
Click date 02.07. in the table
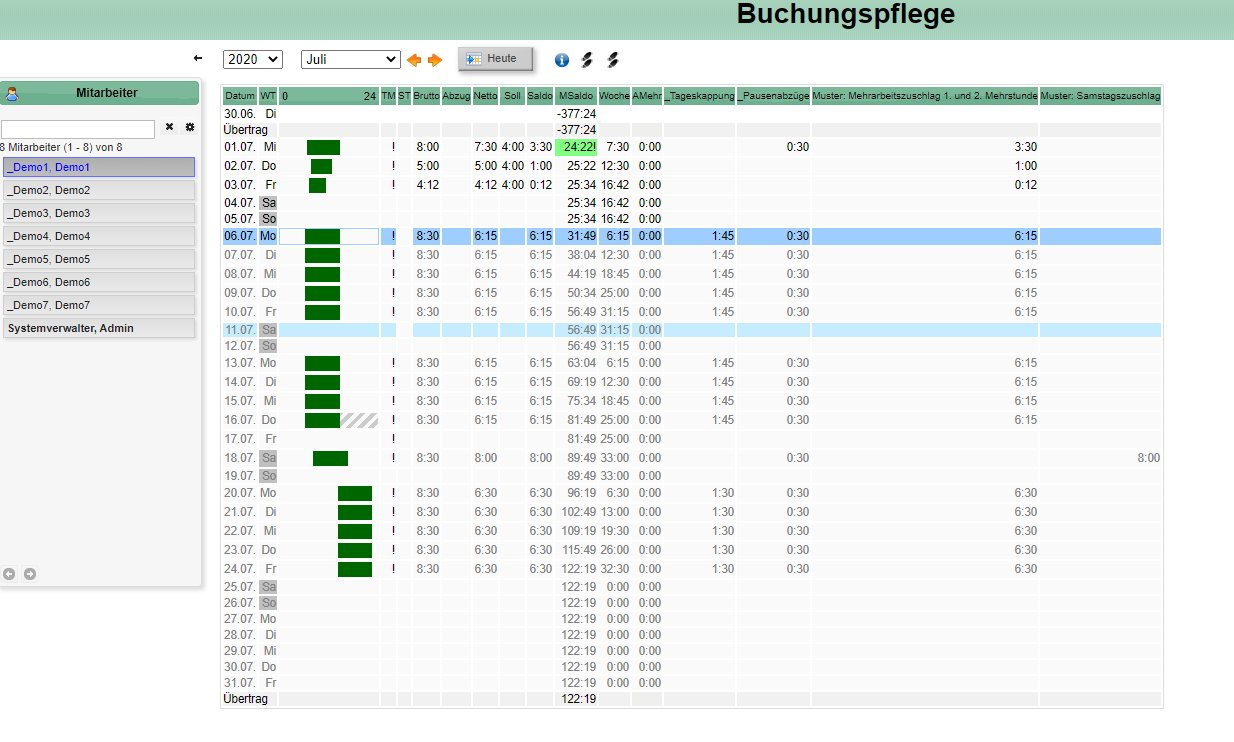pyautogui.click(x=240, y=166)
